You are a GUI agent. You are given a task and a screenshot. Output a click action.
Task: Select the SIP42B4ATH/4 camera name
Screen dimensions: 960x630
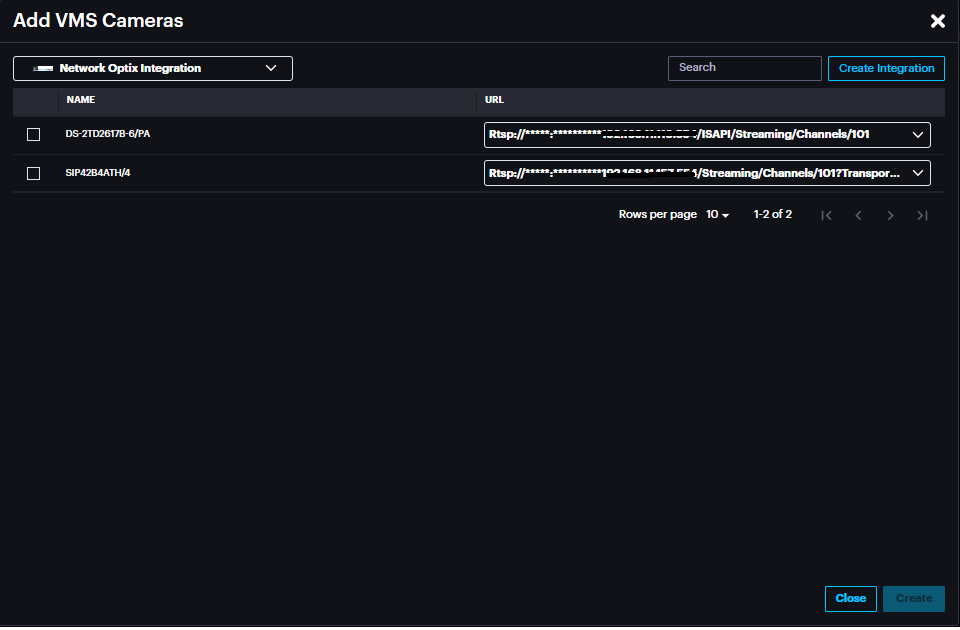tap(98, 173)
